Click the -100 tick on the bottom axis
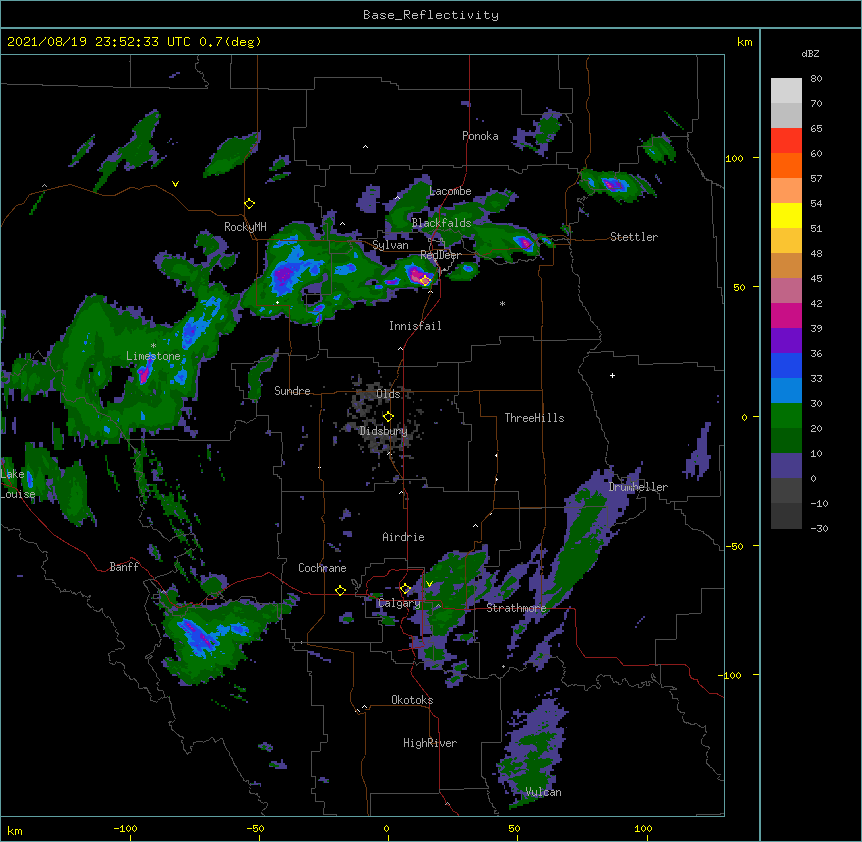 [126, 828]
